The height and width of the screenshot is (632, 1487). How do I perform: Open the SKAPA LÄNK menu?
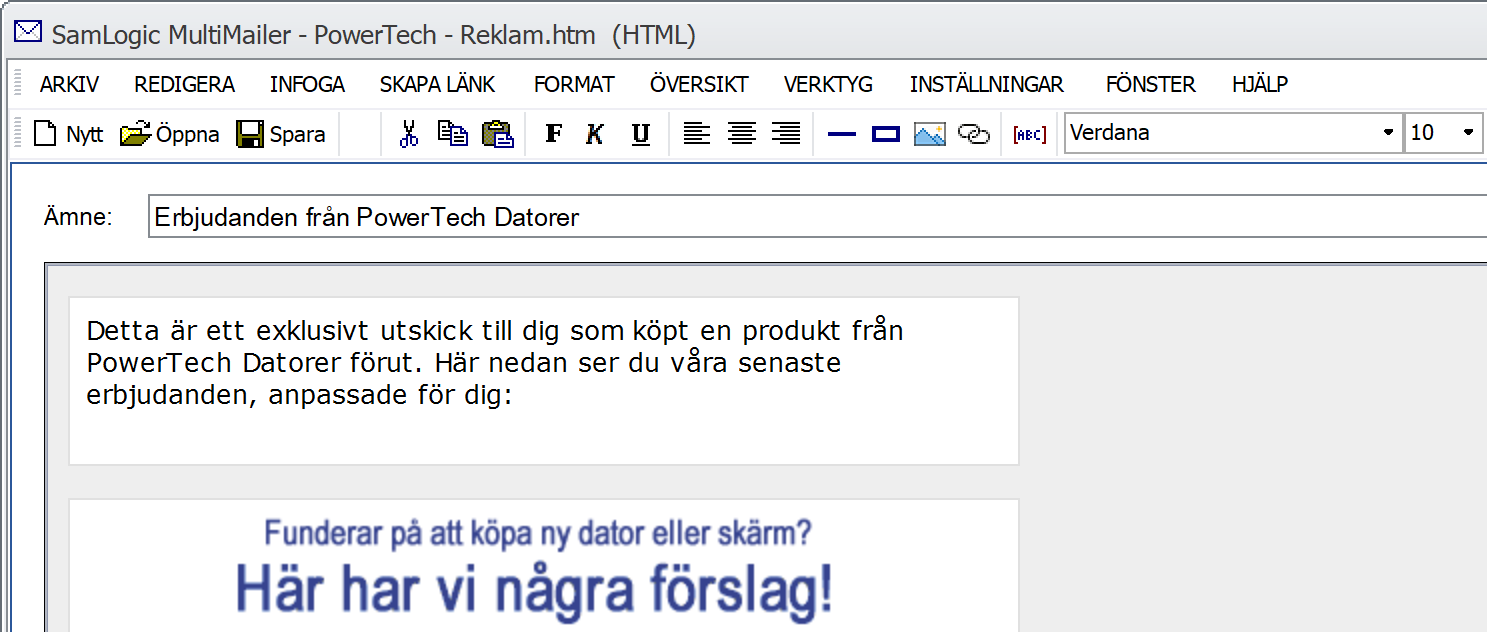click(x=437, y=85)
